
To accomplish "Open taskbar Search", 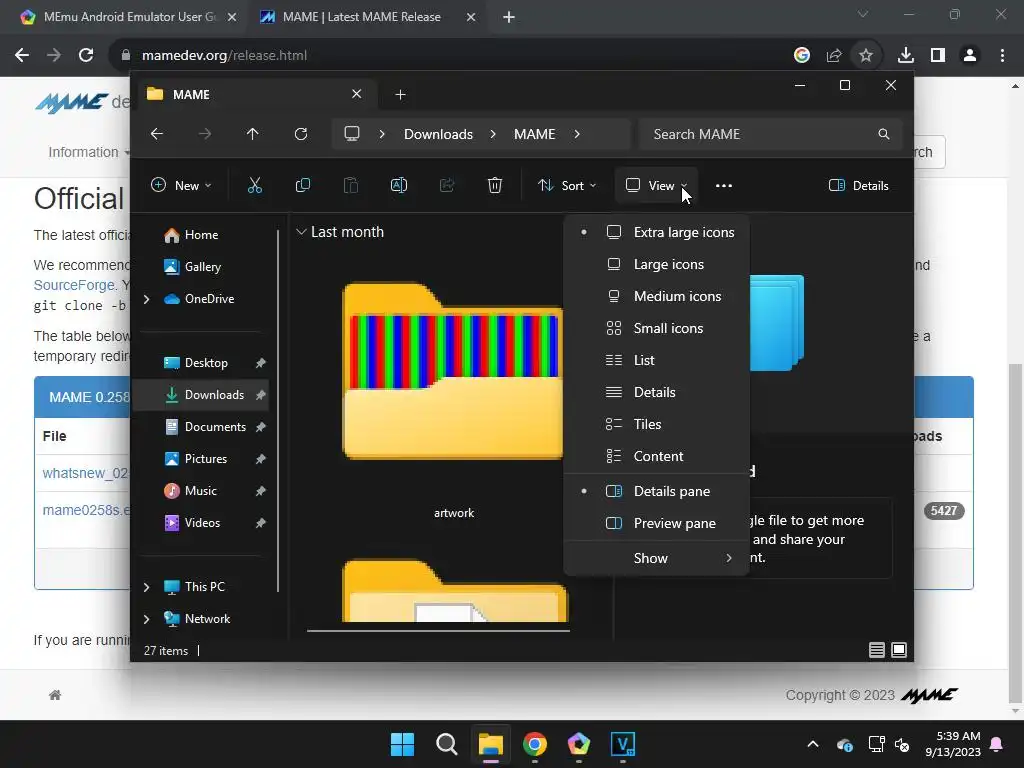I will pos(447,744).
